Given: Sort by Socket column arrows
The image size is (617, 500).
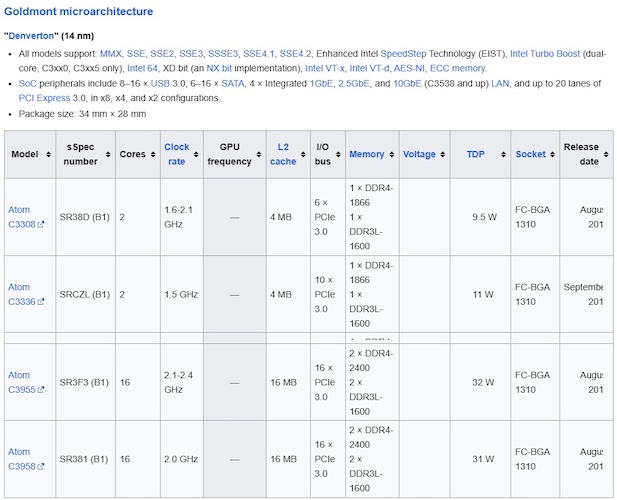Looking at the screenshot, I should pos(552,154).
